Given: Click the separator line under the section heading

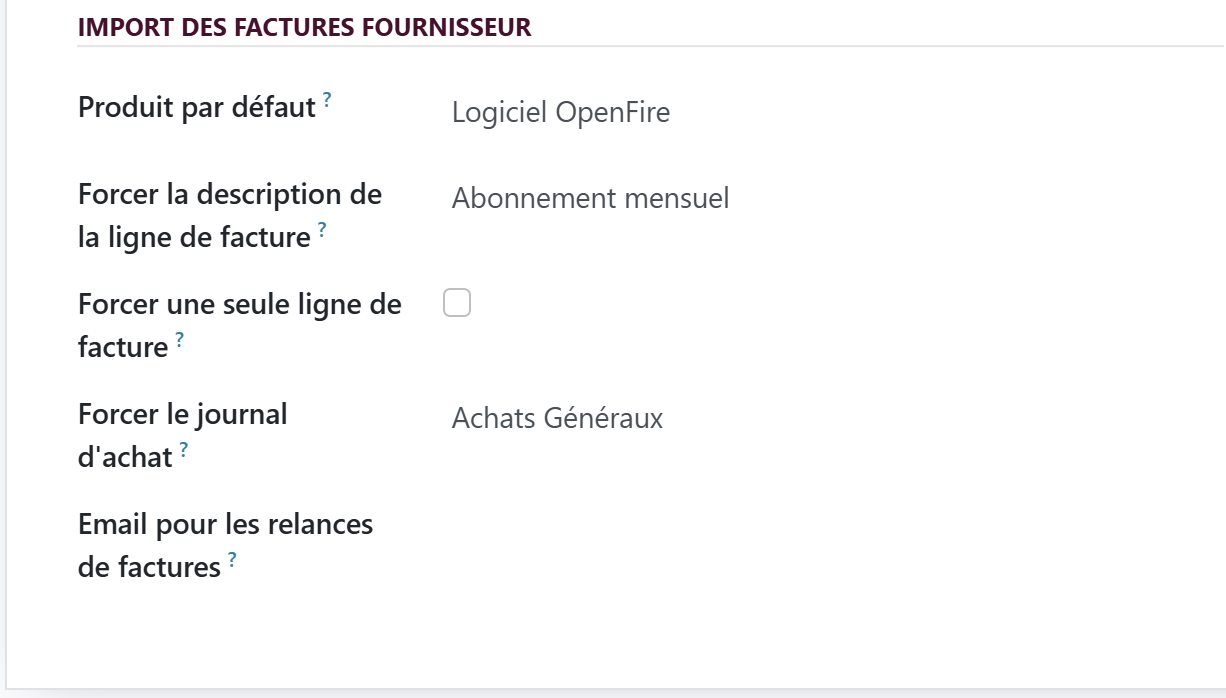Looking at the screenshot, I should pyautogui.click(x=651, y=46).
